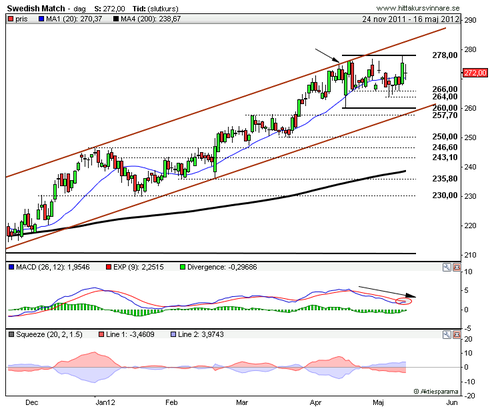
Task: Click the 235,80 level label
Action: 445,179
